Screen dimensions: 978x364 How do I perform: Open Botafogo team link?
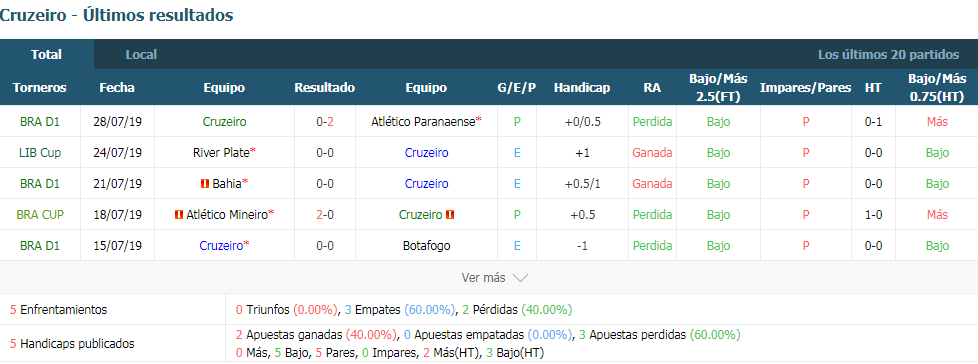tap(426, 246)
